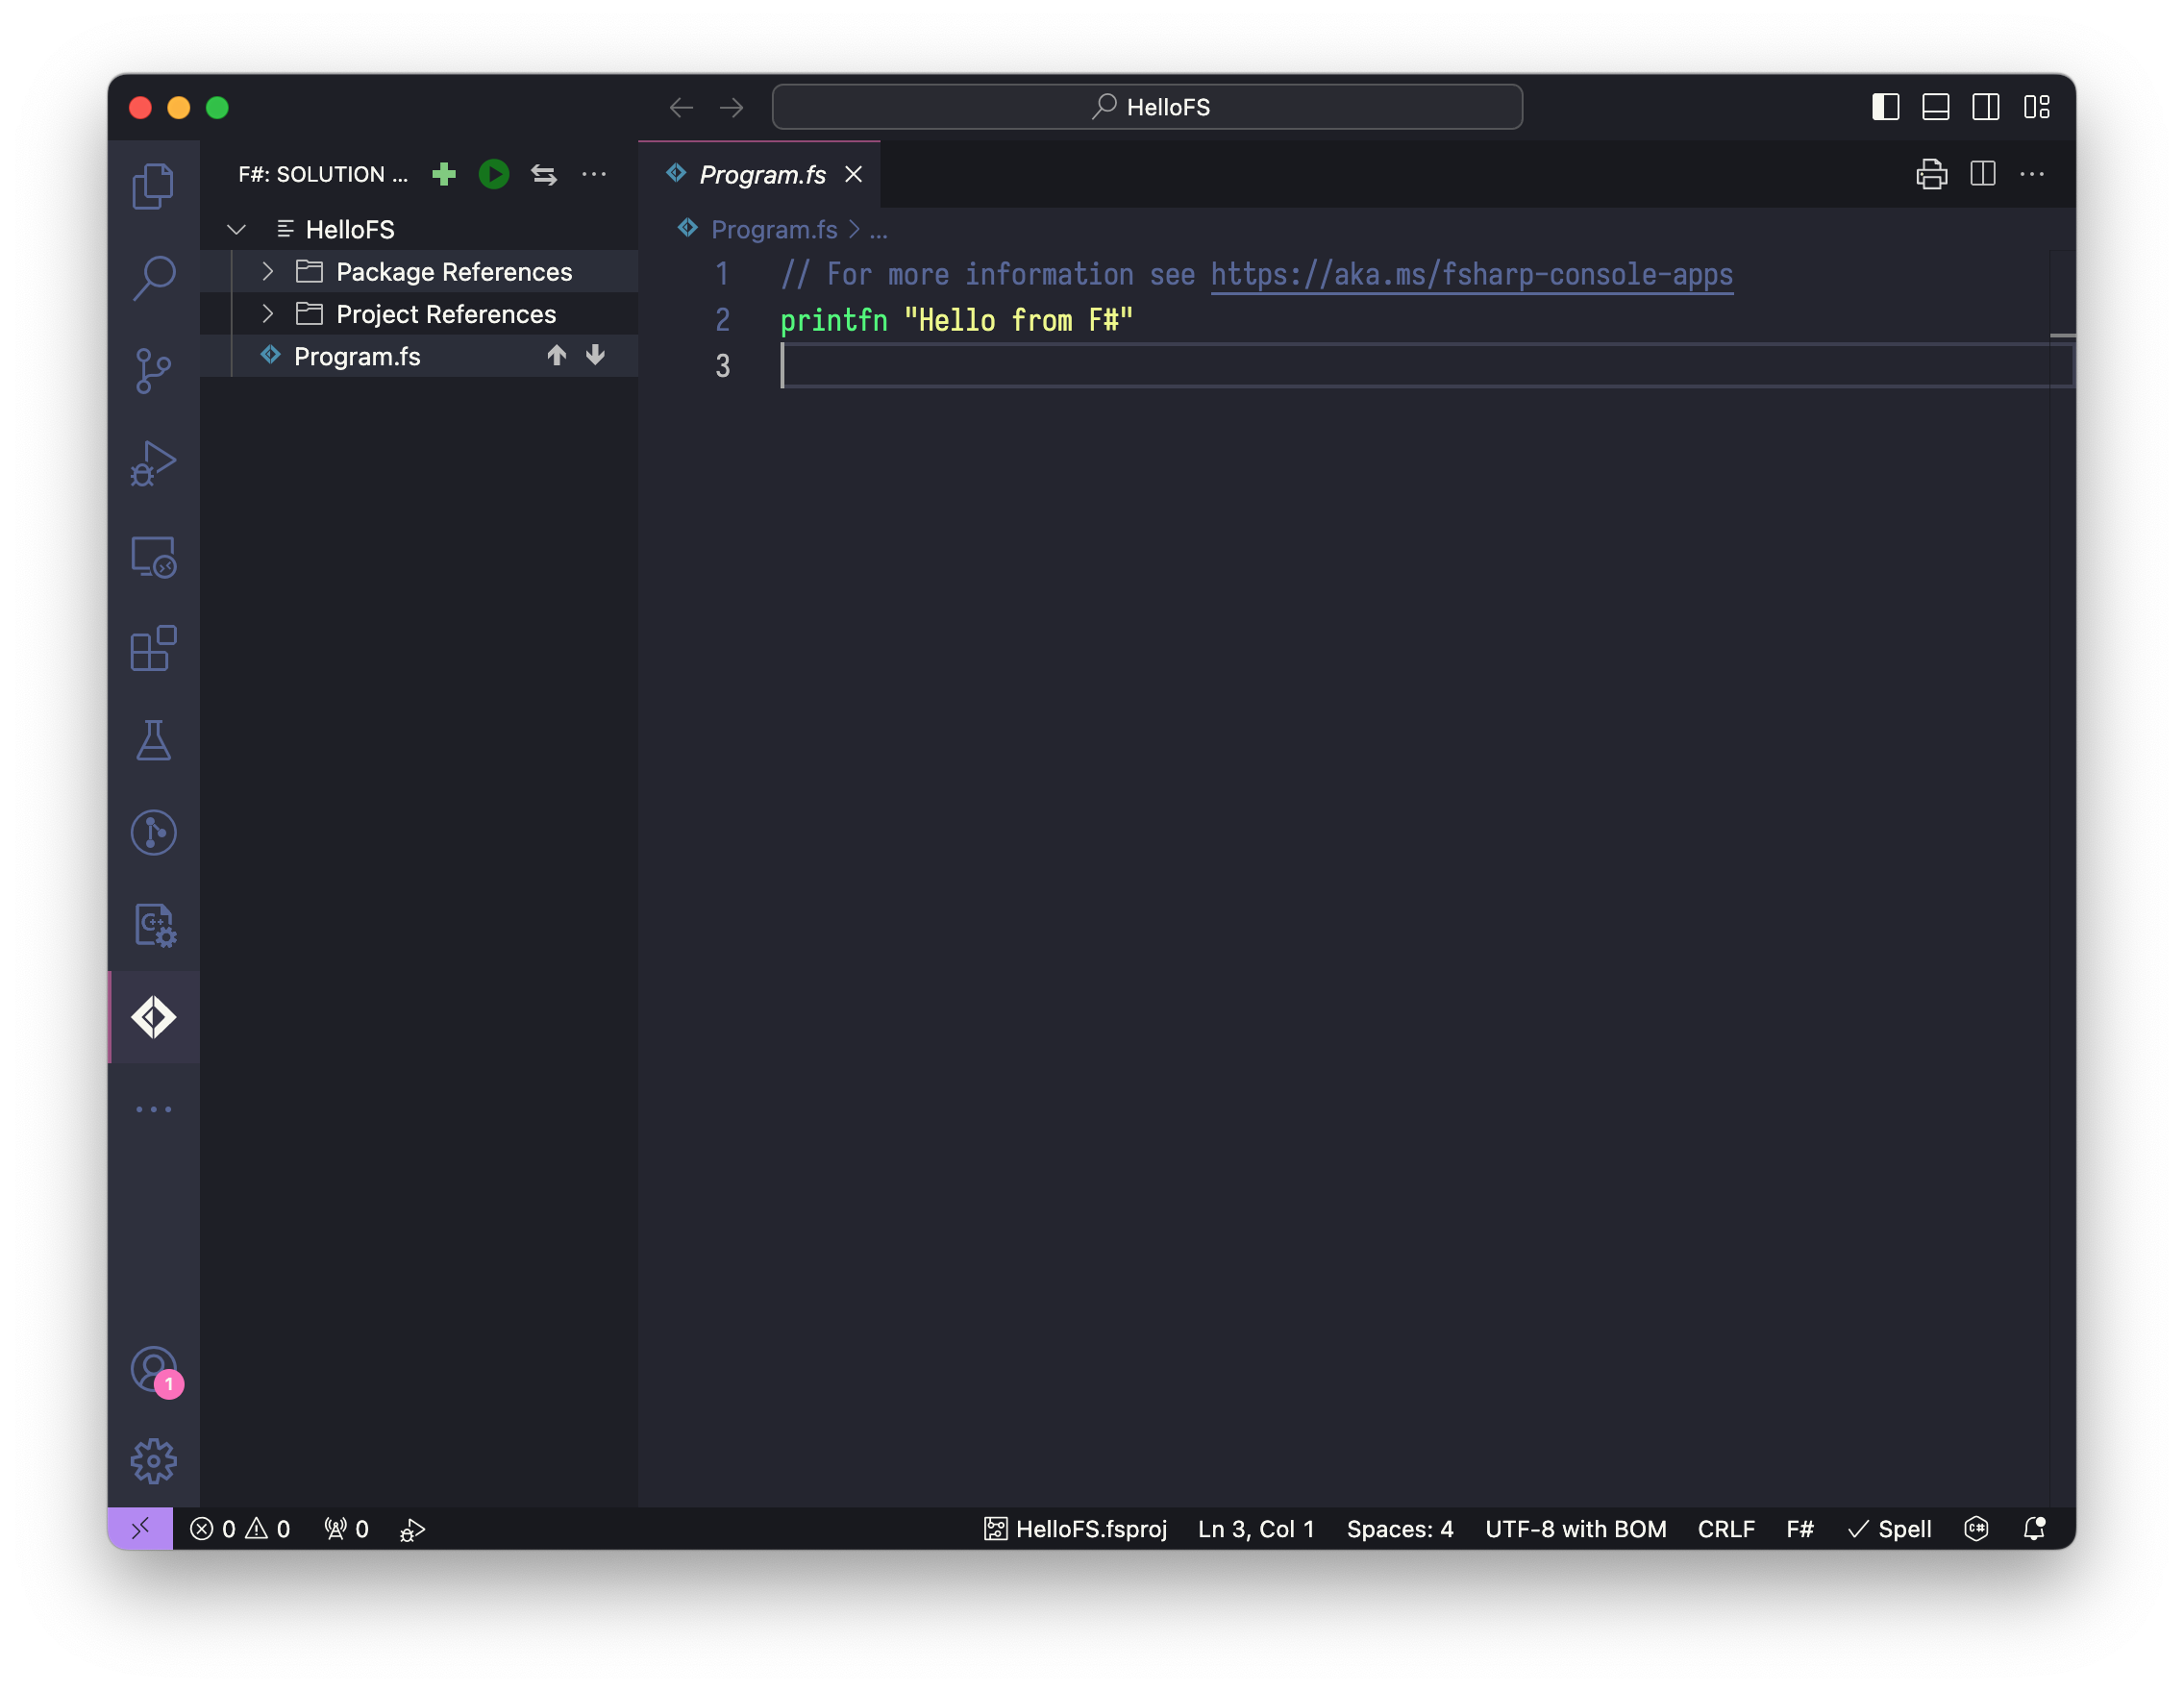Click HelloFS.fsproj in status bar
Viewport: 2184px width, 1692px height.
pyautogui.click(x=1075, y=1528)
